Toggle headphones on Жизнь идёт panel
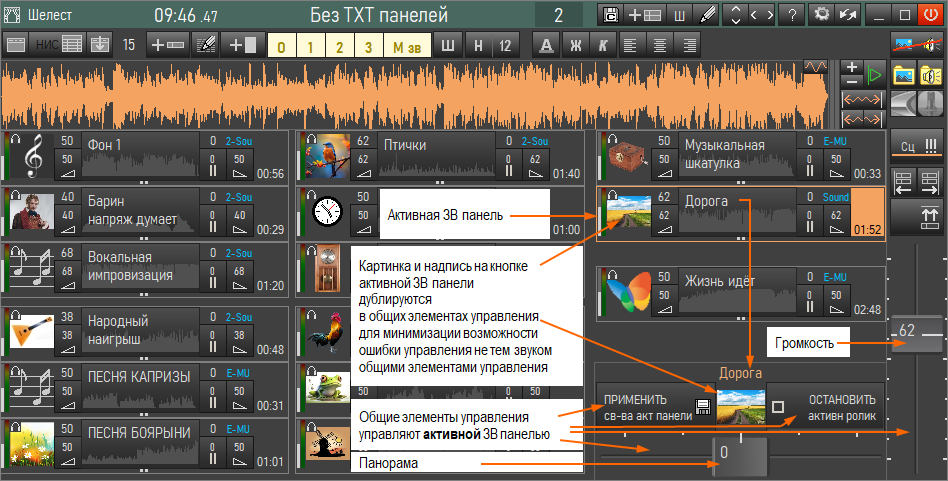Image resolution: width=948 pixels, height=481 pixels. [612, 275]
